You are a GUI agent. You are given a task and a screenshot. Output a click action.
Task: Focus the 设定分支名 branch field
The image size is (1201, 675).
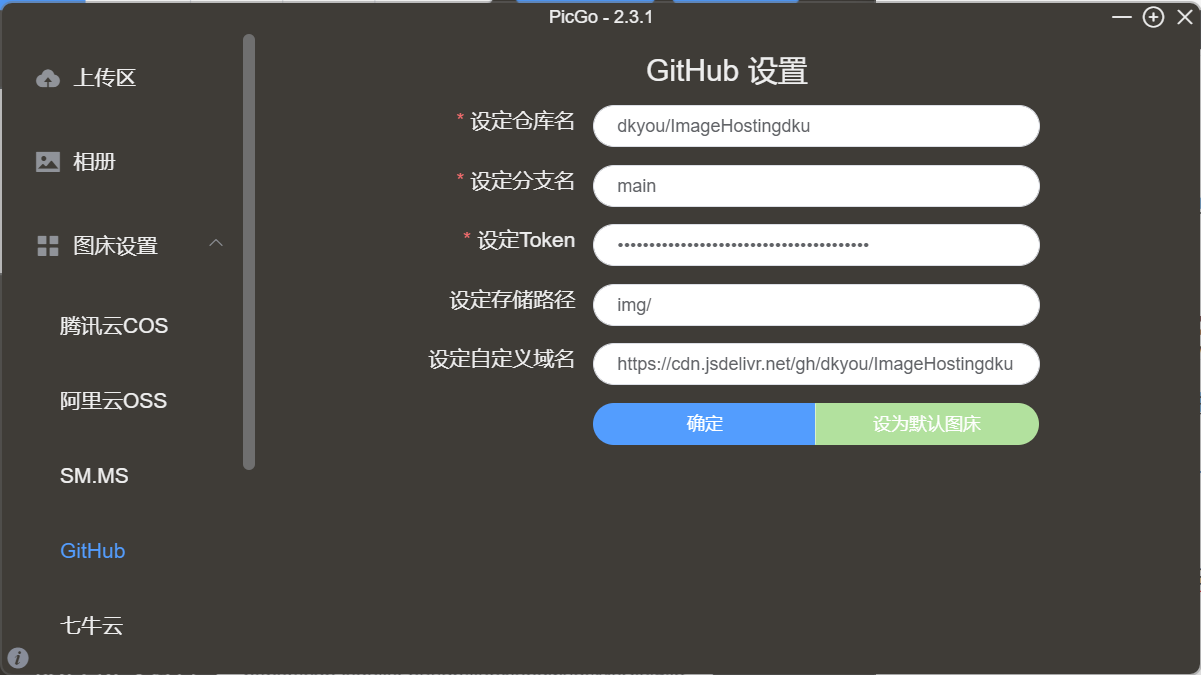coord(816,186)
